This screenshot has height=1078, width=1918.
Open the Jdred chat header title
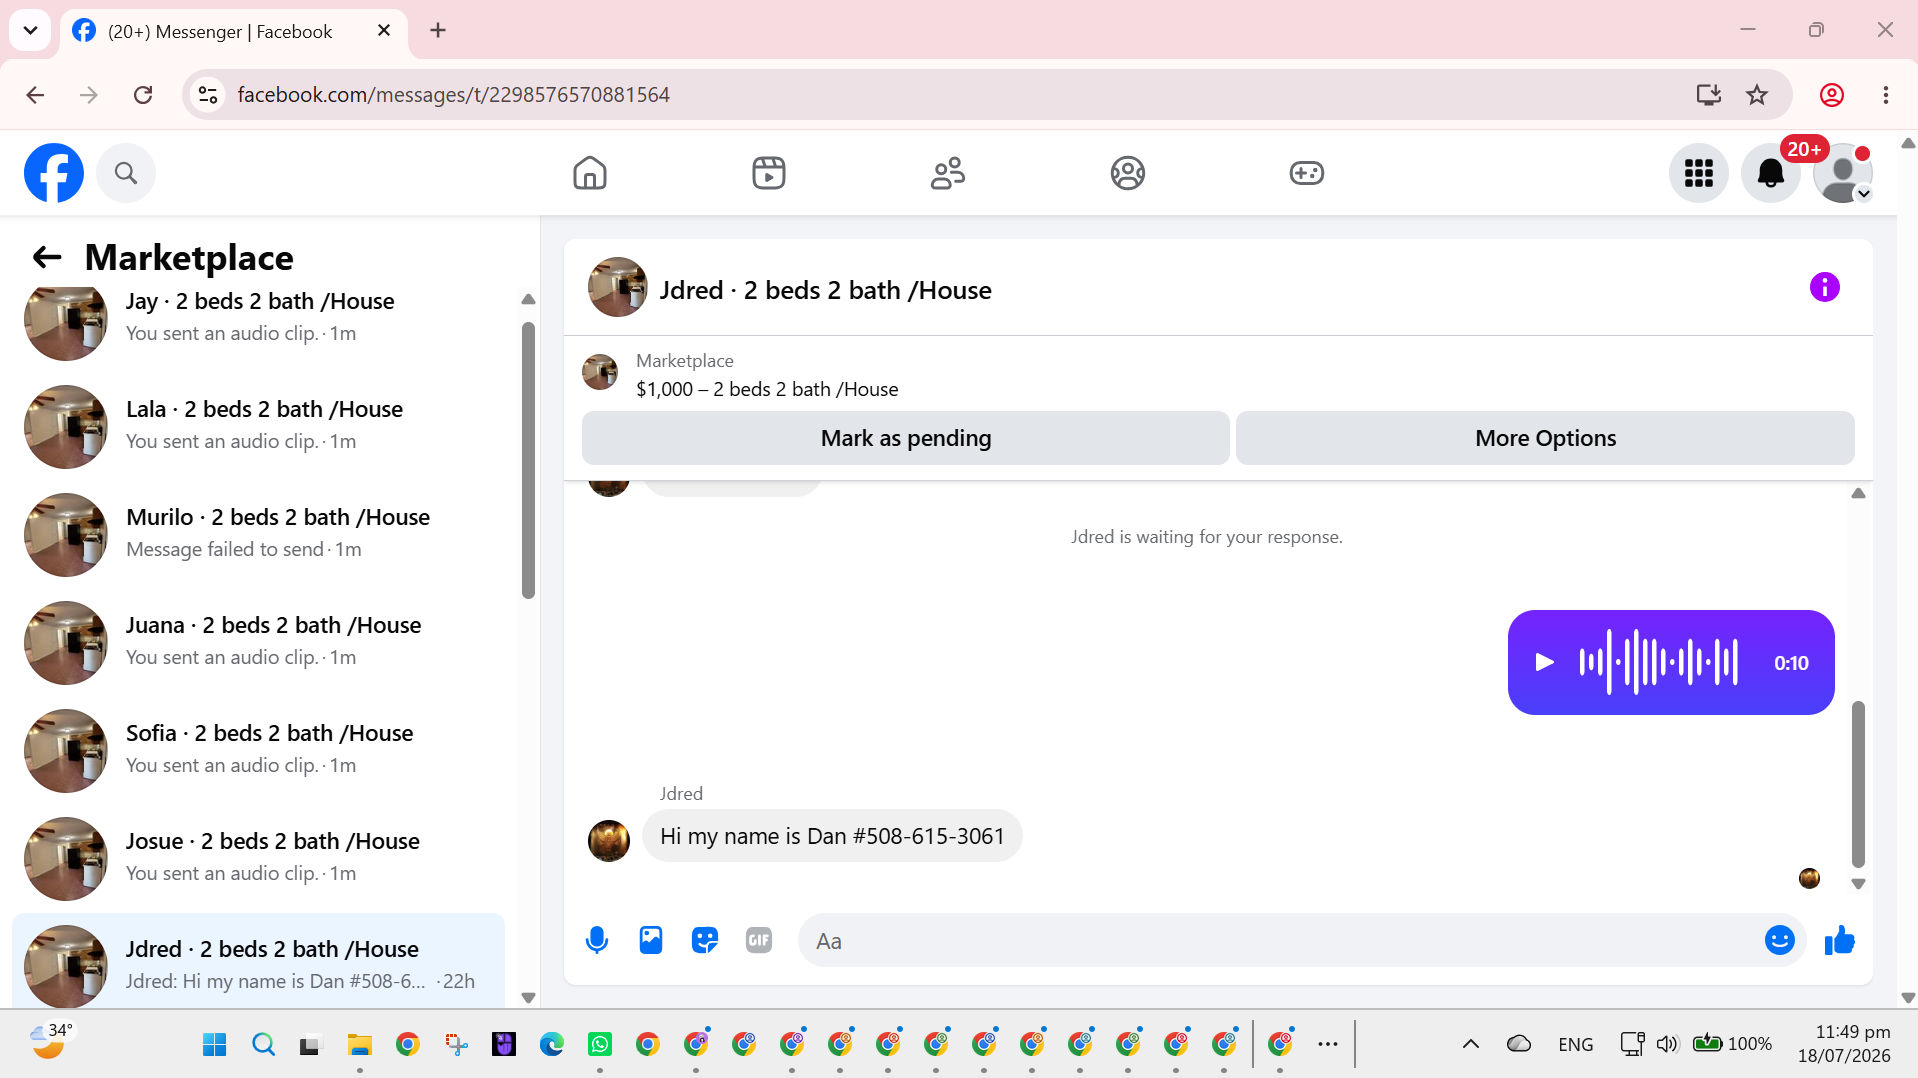pyautogui.click(x=825, y=290)
